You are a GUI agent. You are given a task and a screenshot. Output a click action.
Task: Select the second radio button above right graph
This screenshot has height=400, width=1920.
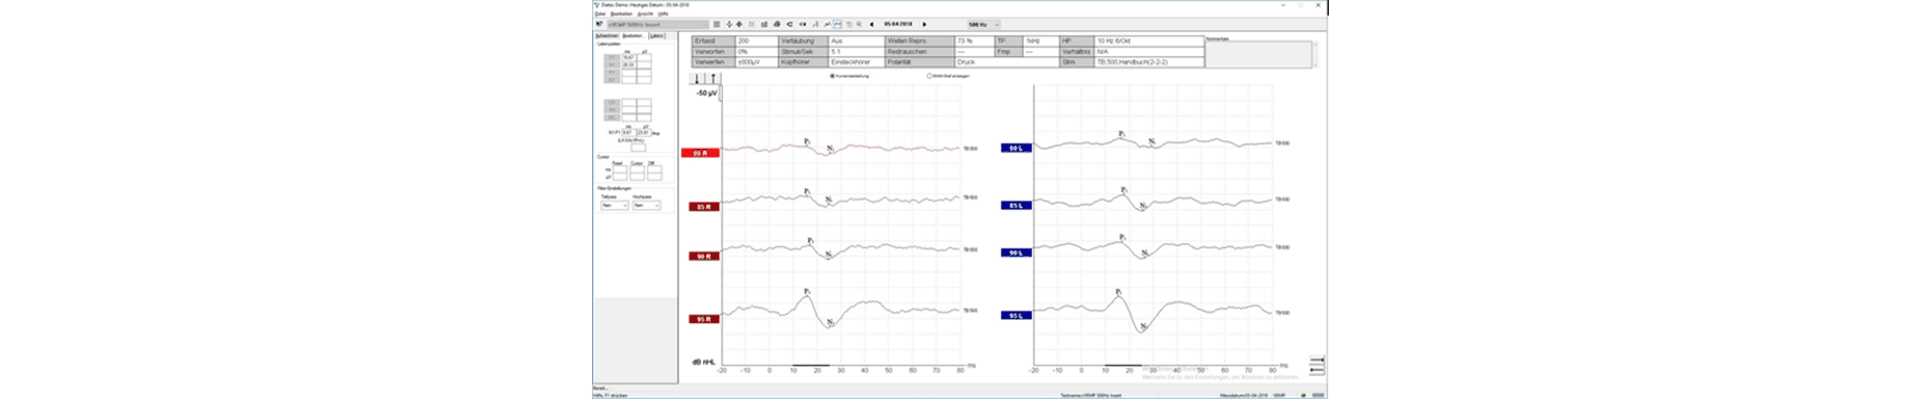929,76
